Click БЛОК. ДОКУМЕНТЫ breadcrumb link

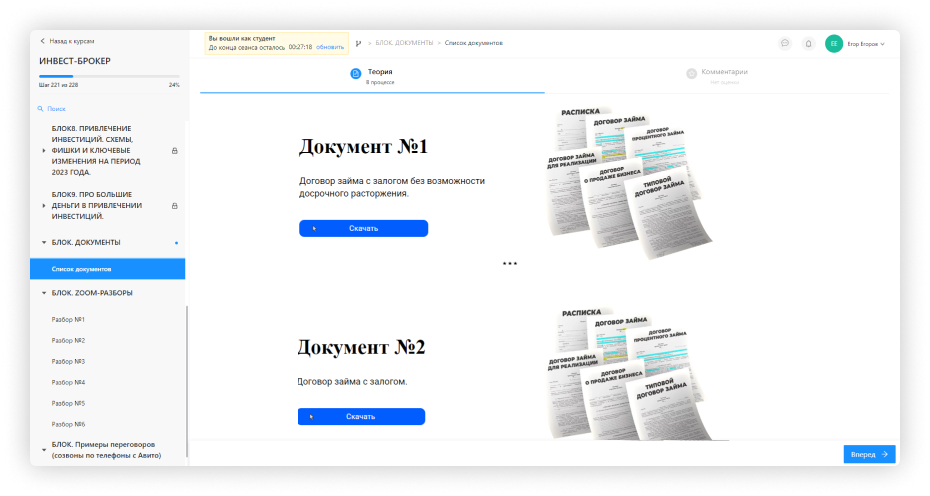point(405,43)
